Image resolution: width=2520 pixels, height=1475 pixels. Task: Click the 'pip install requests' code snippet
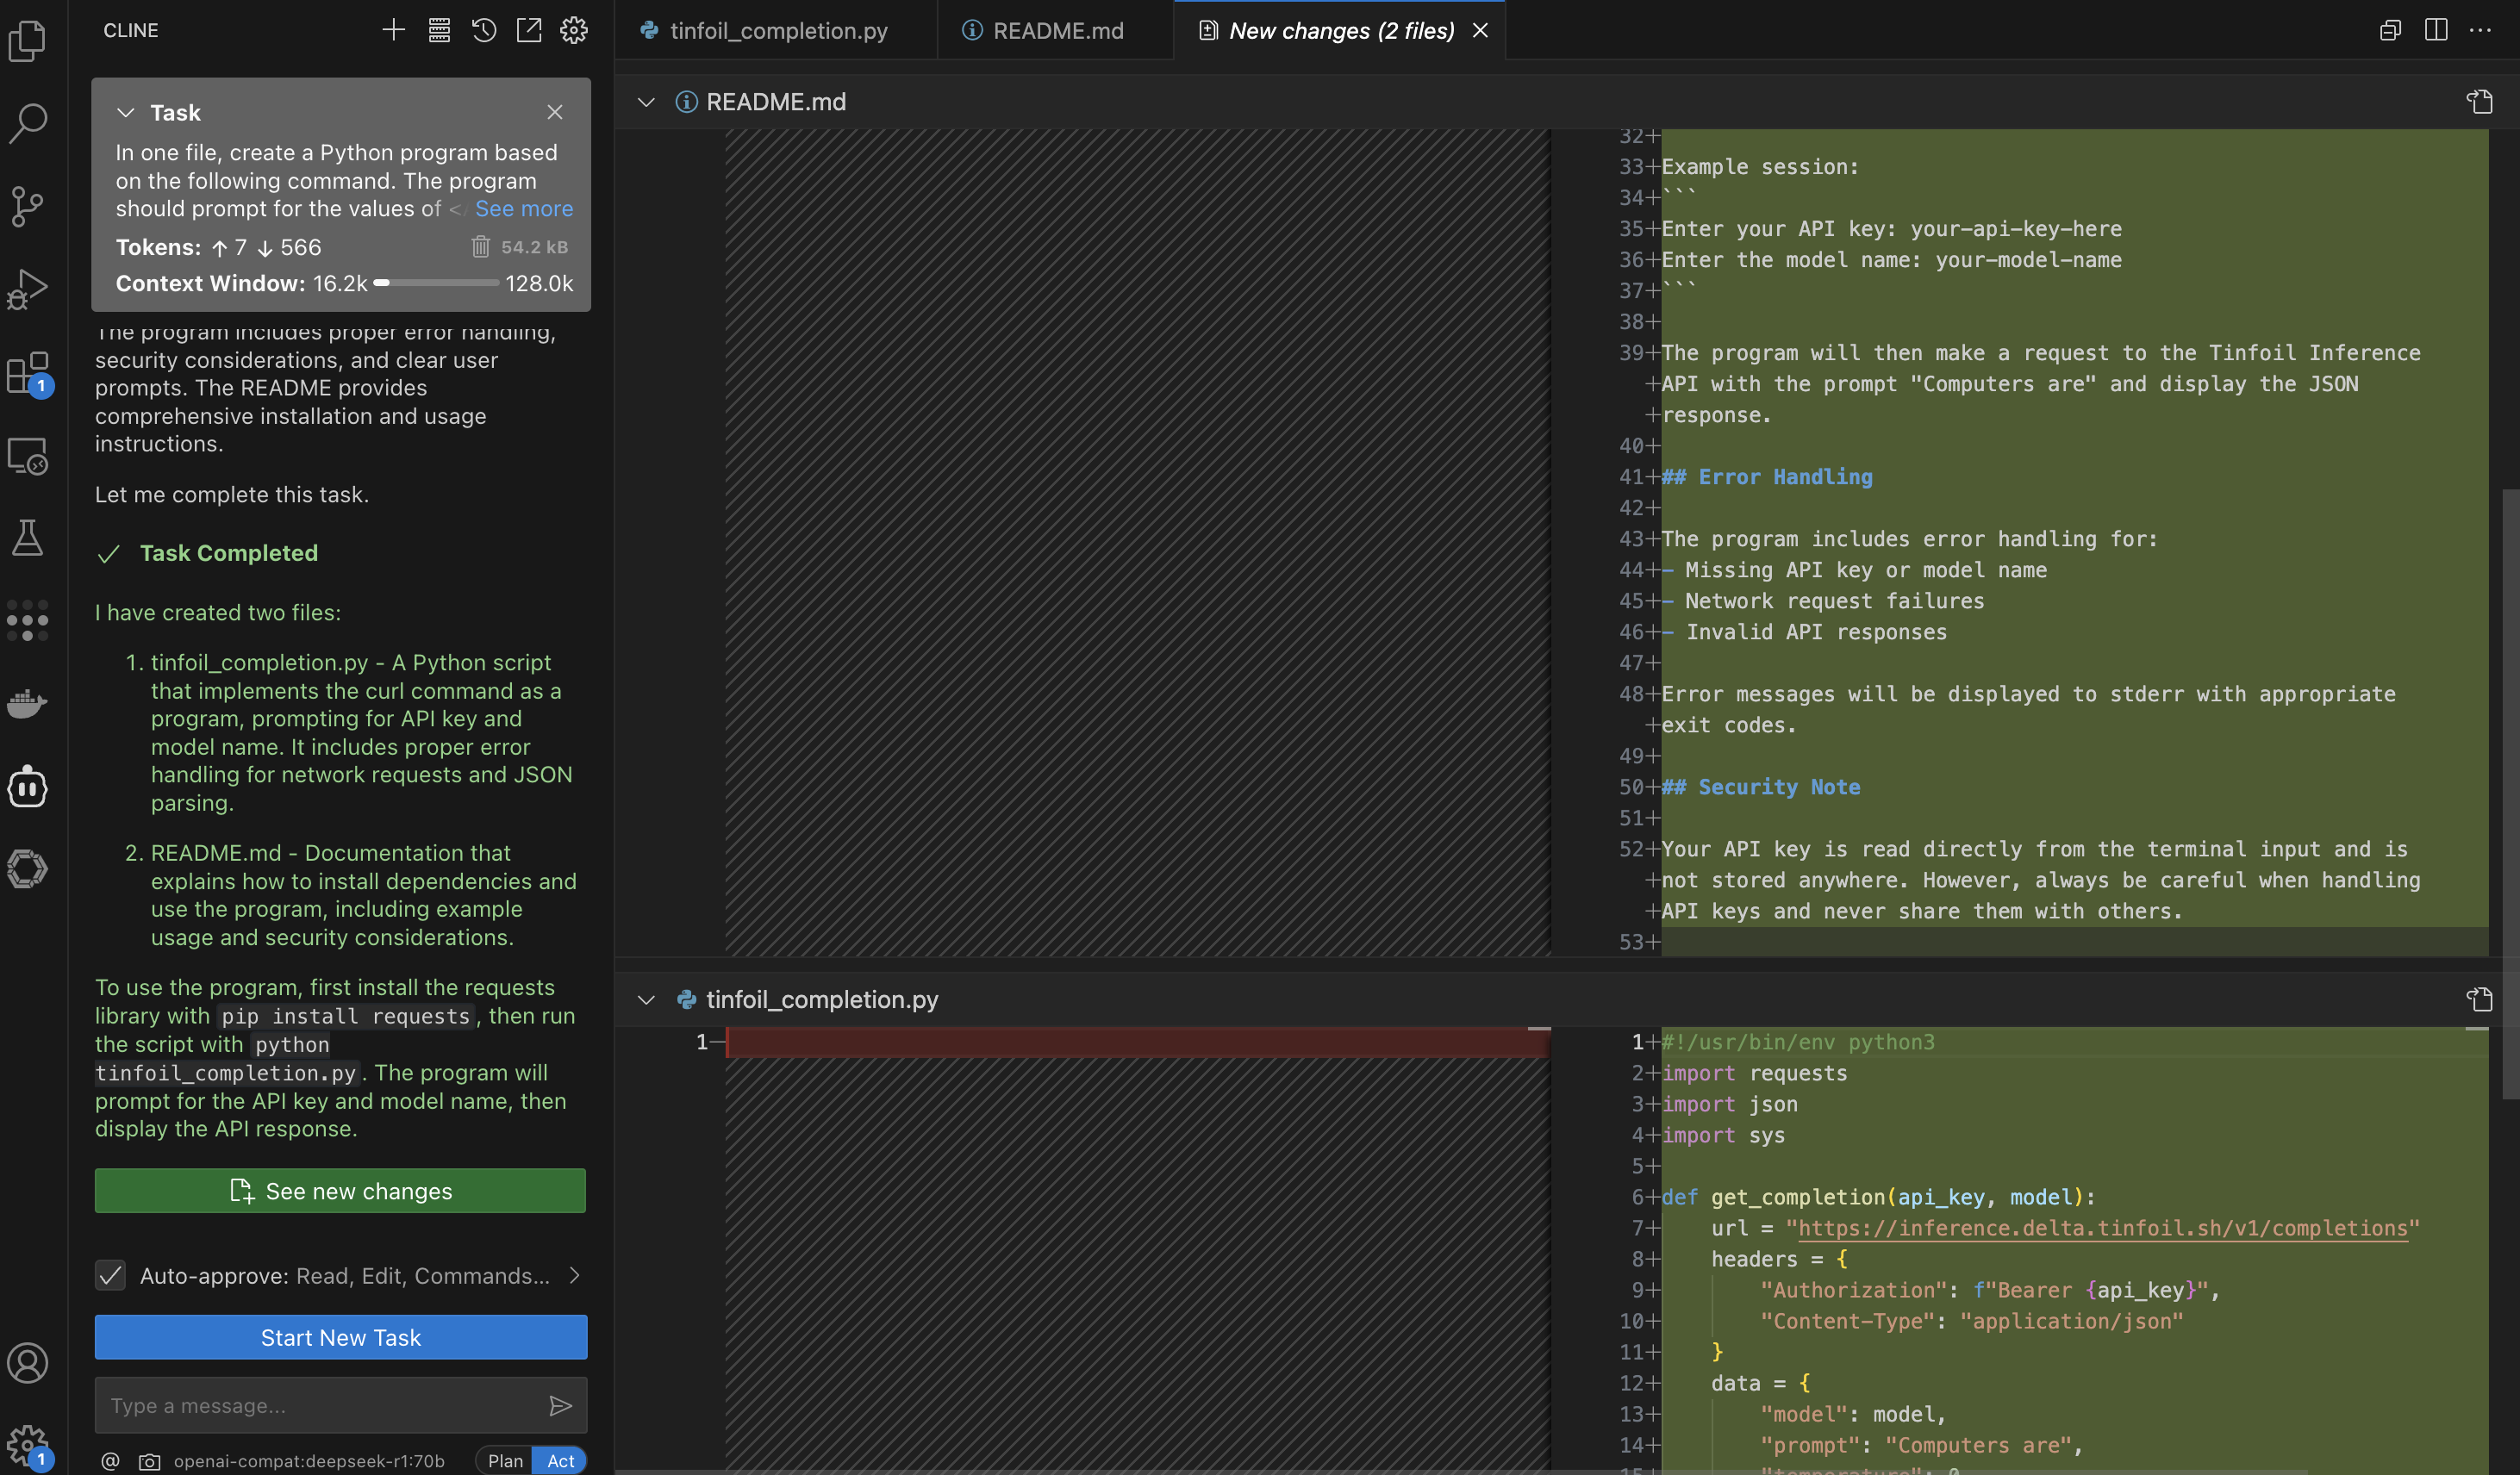[345, 1016]
